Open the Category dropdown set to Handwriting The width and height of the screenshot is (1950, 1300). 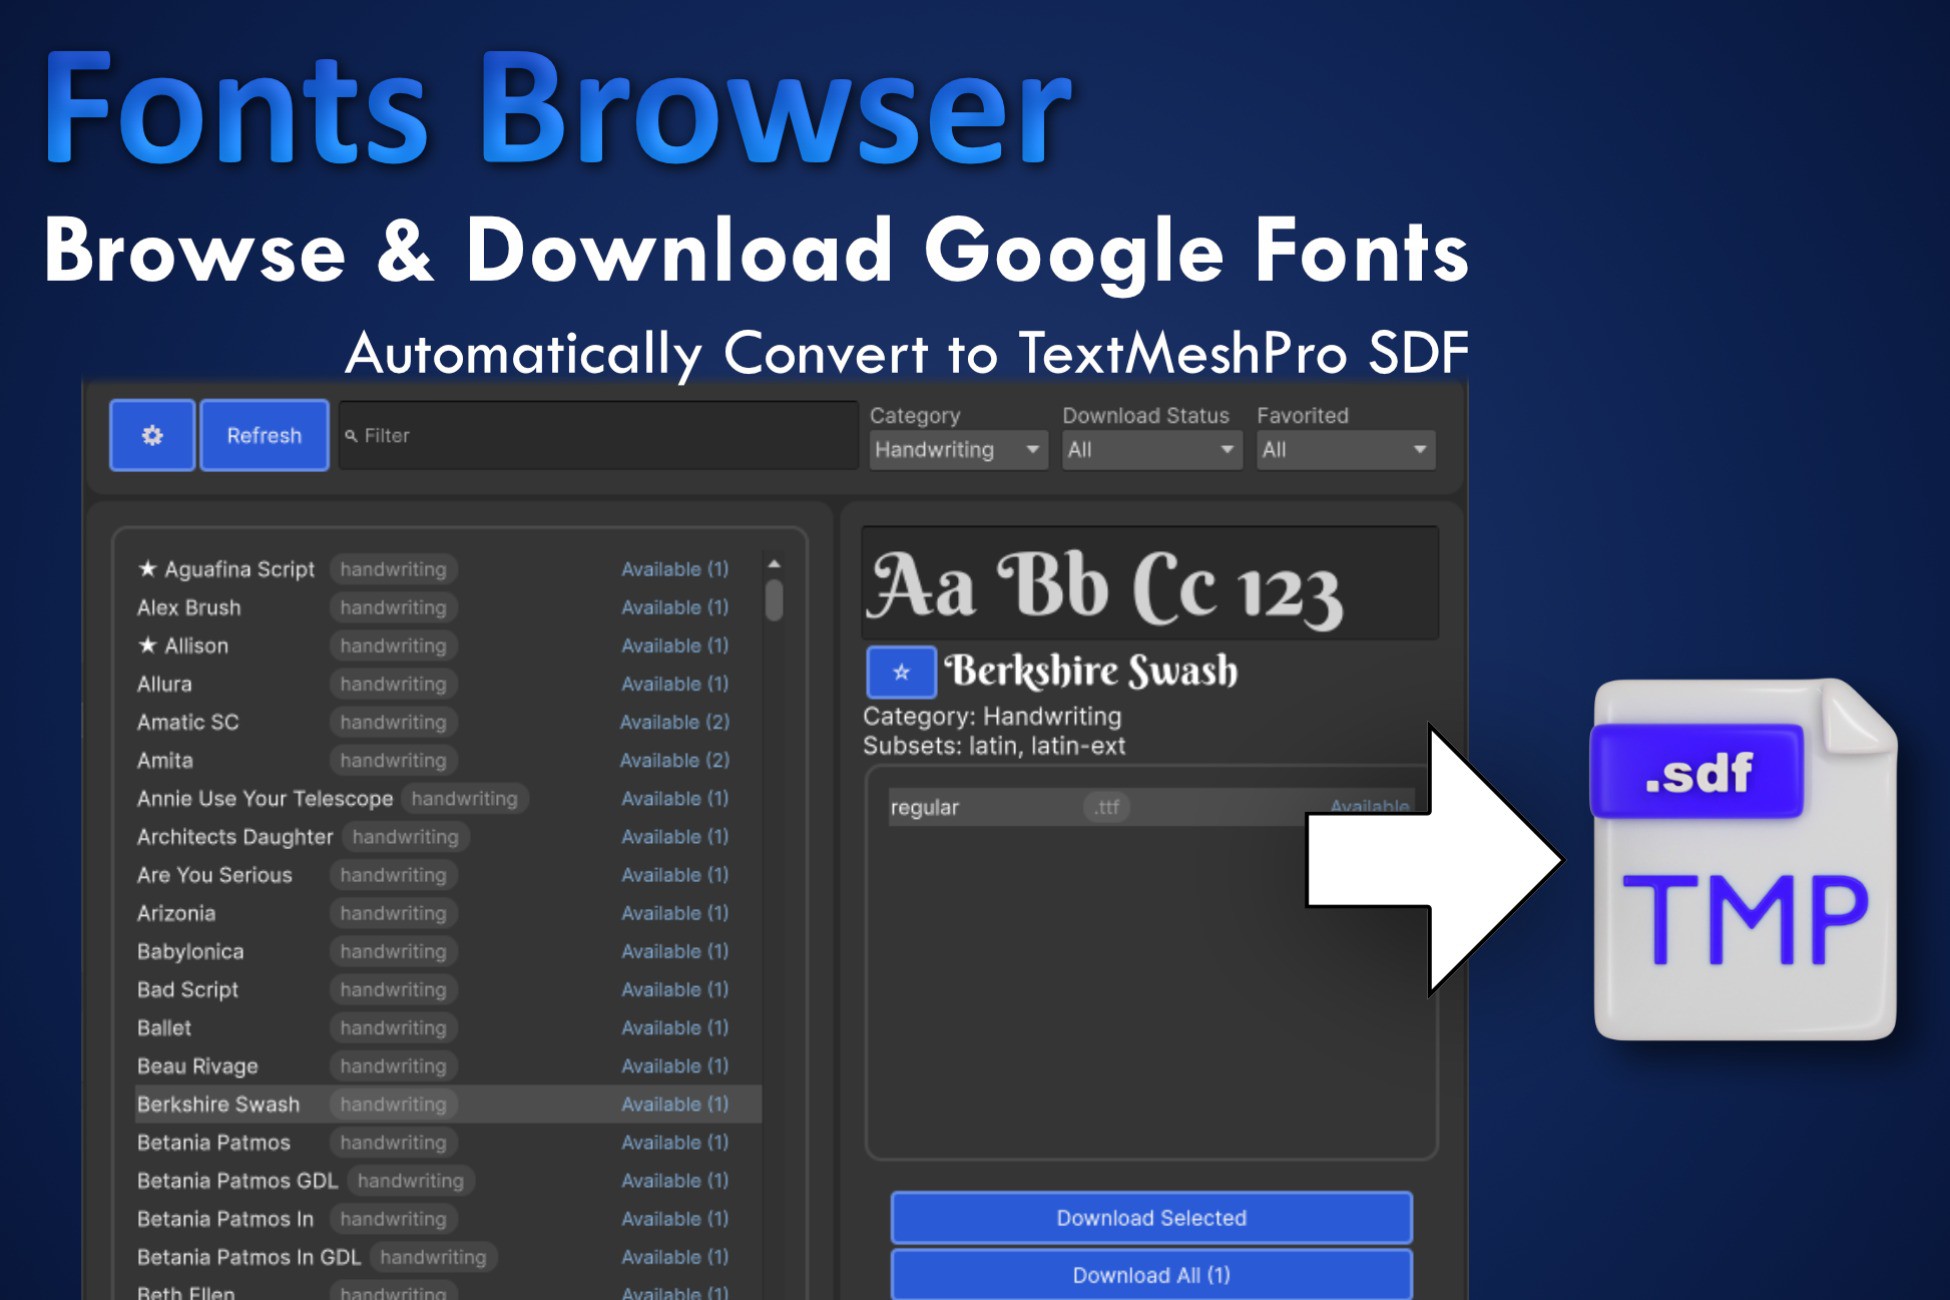[958, 450]
